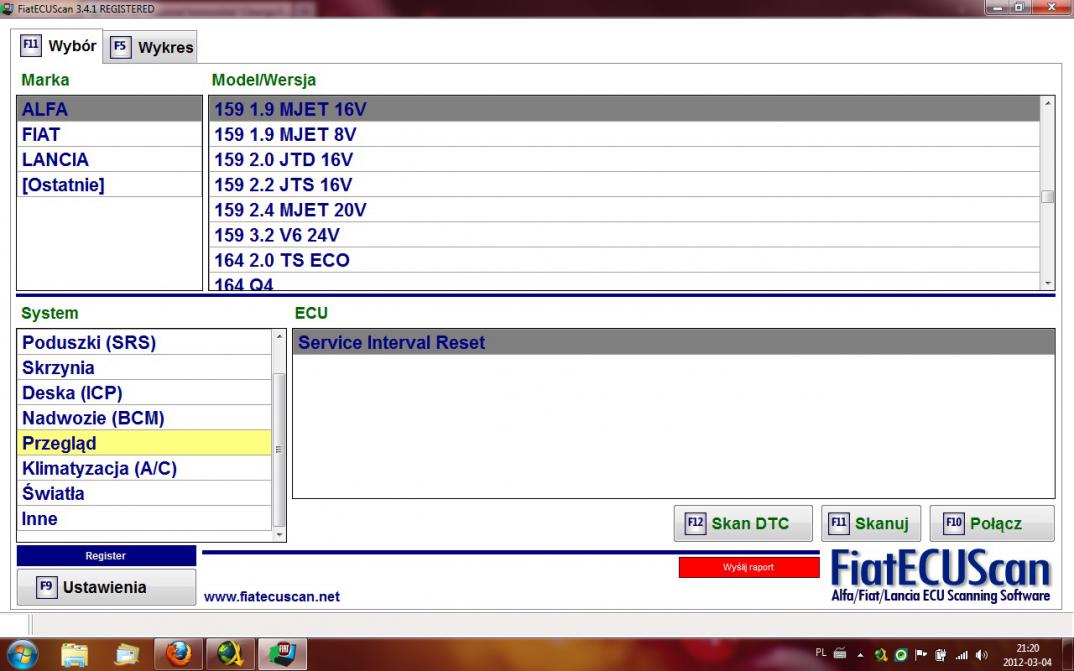Select model 159 1.9 MJET 8V
The image size is (1074, 671).
[x=625, y=134]
